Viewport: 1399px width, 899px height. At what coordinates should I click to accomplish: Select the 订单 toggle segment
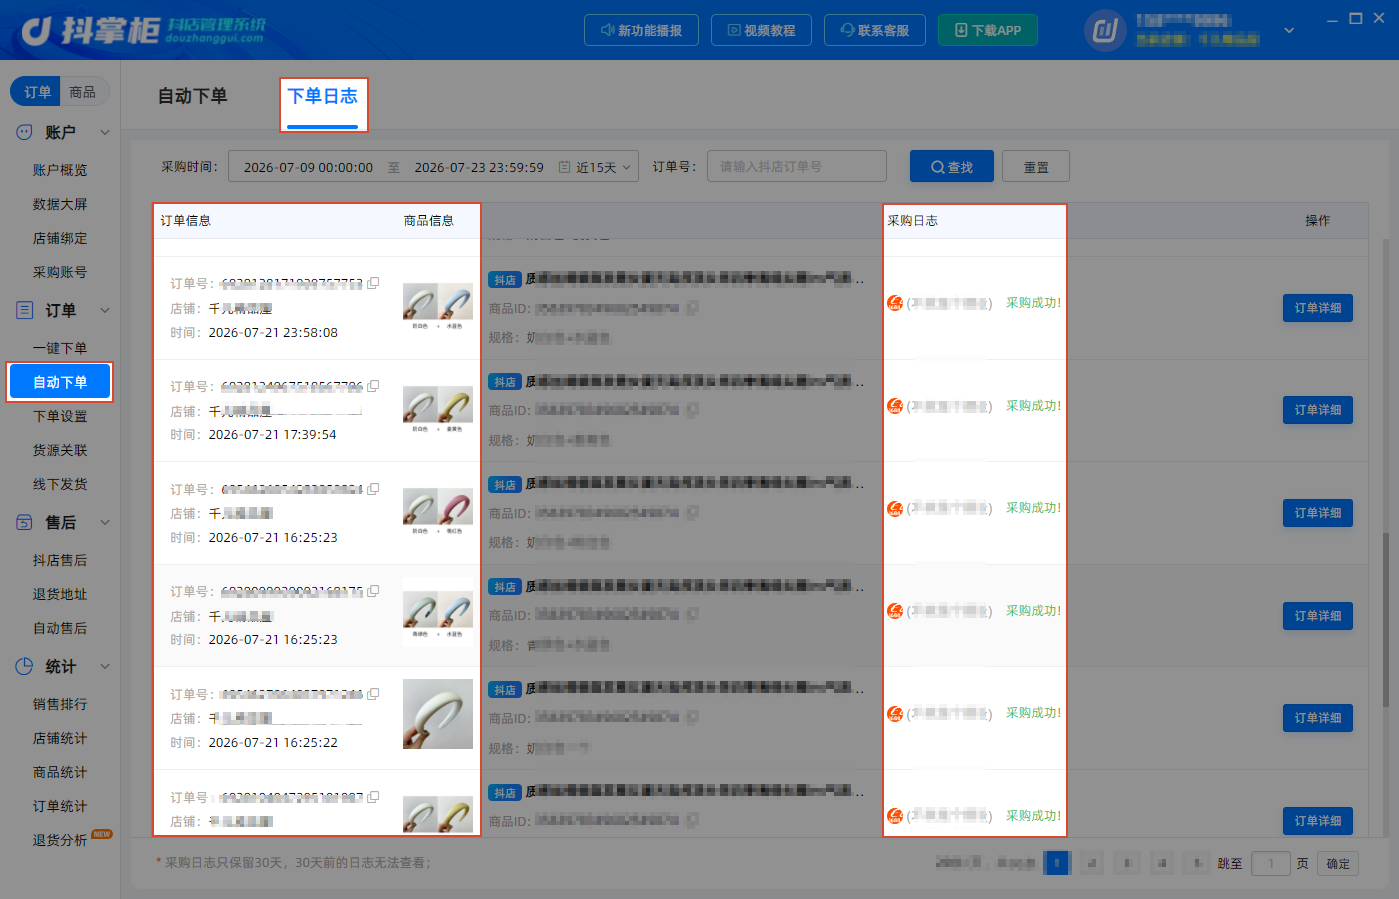(x=37, y=92)
